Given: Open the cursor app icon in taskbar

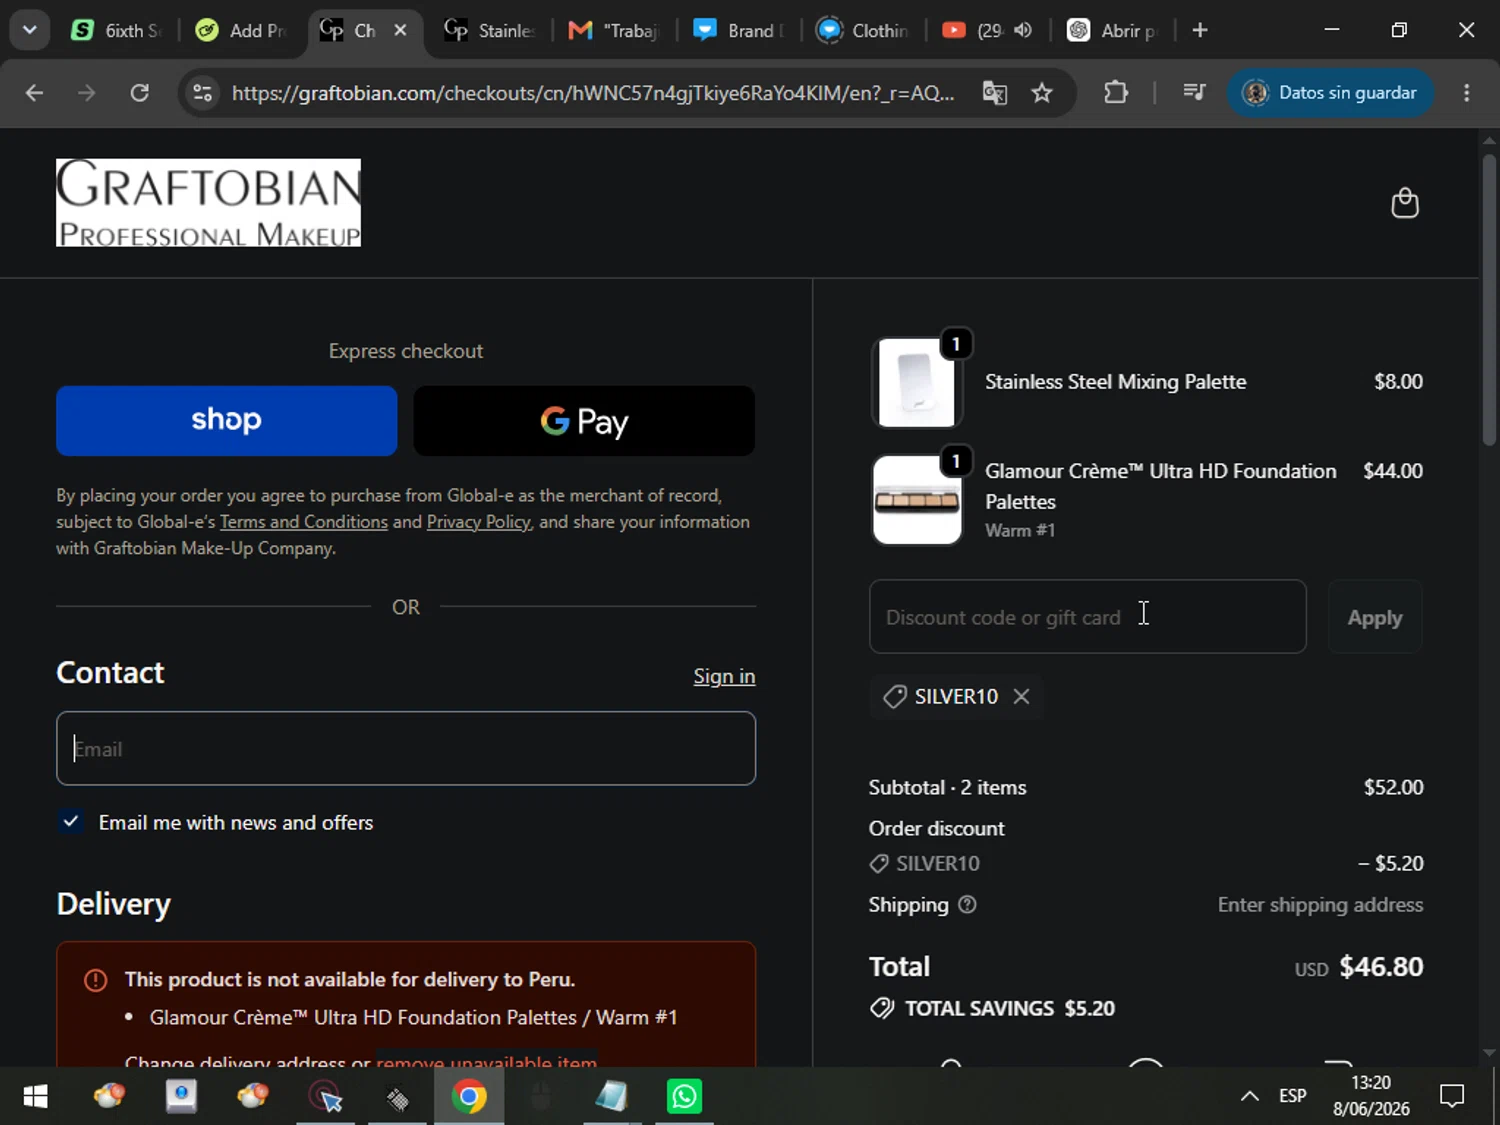Looking at the screenshot, I should 326,1097.
